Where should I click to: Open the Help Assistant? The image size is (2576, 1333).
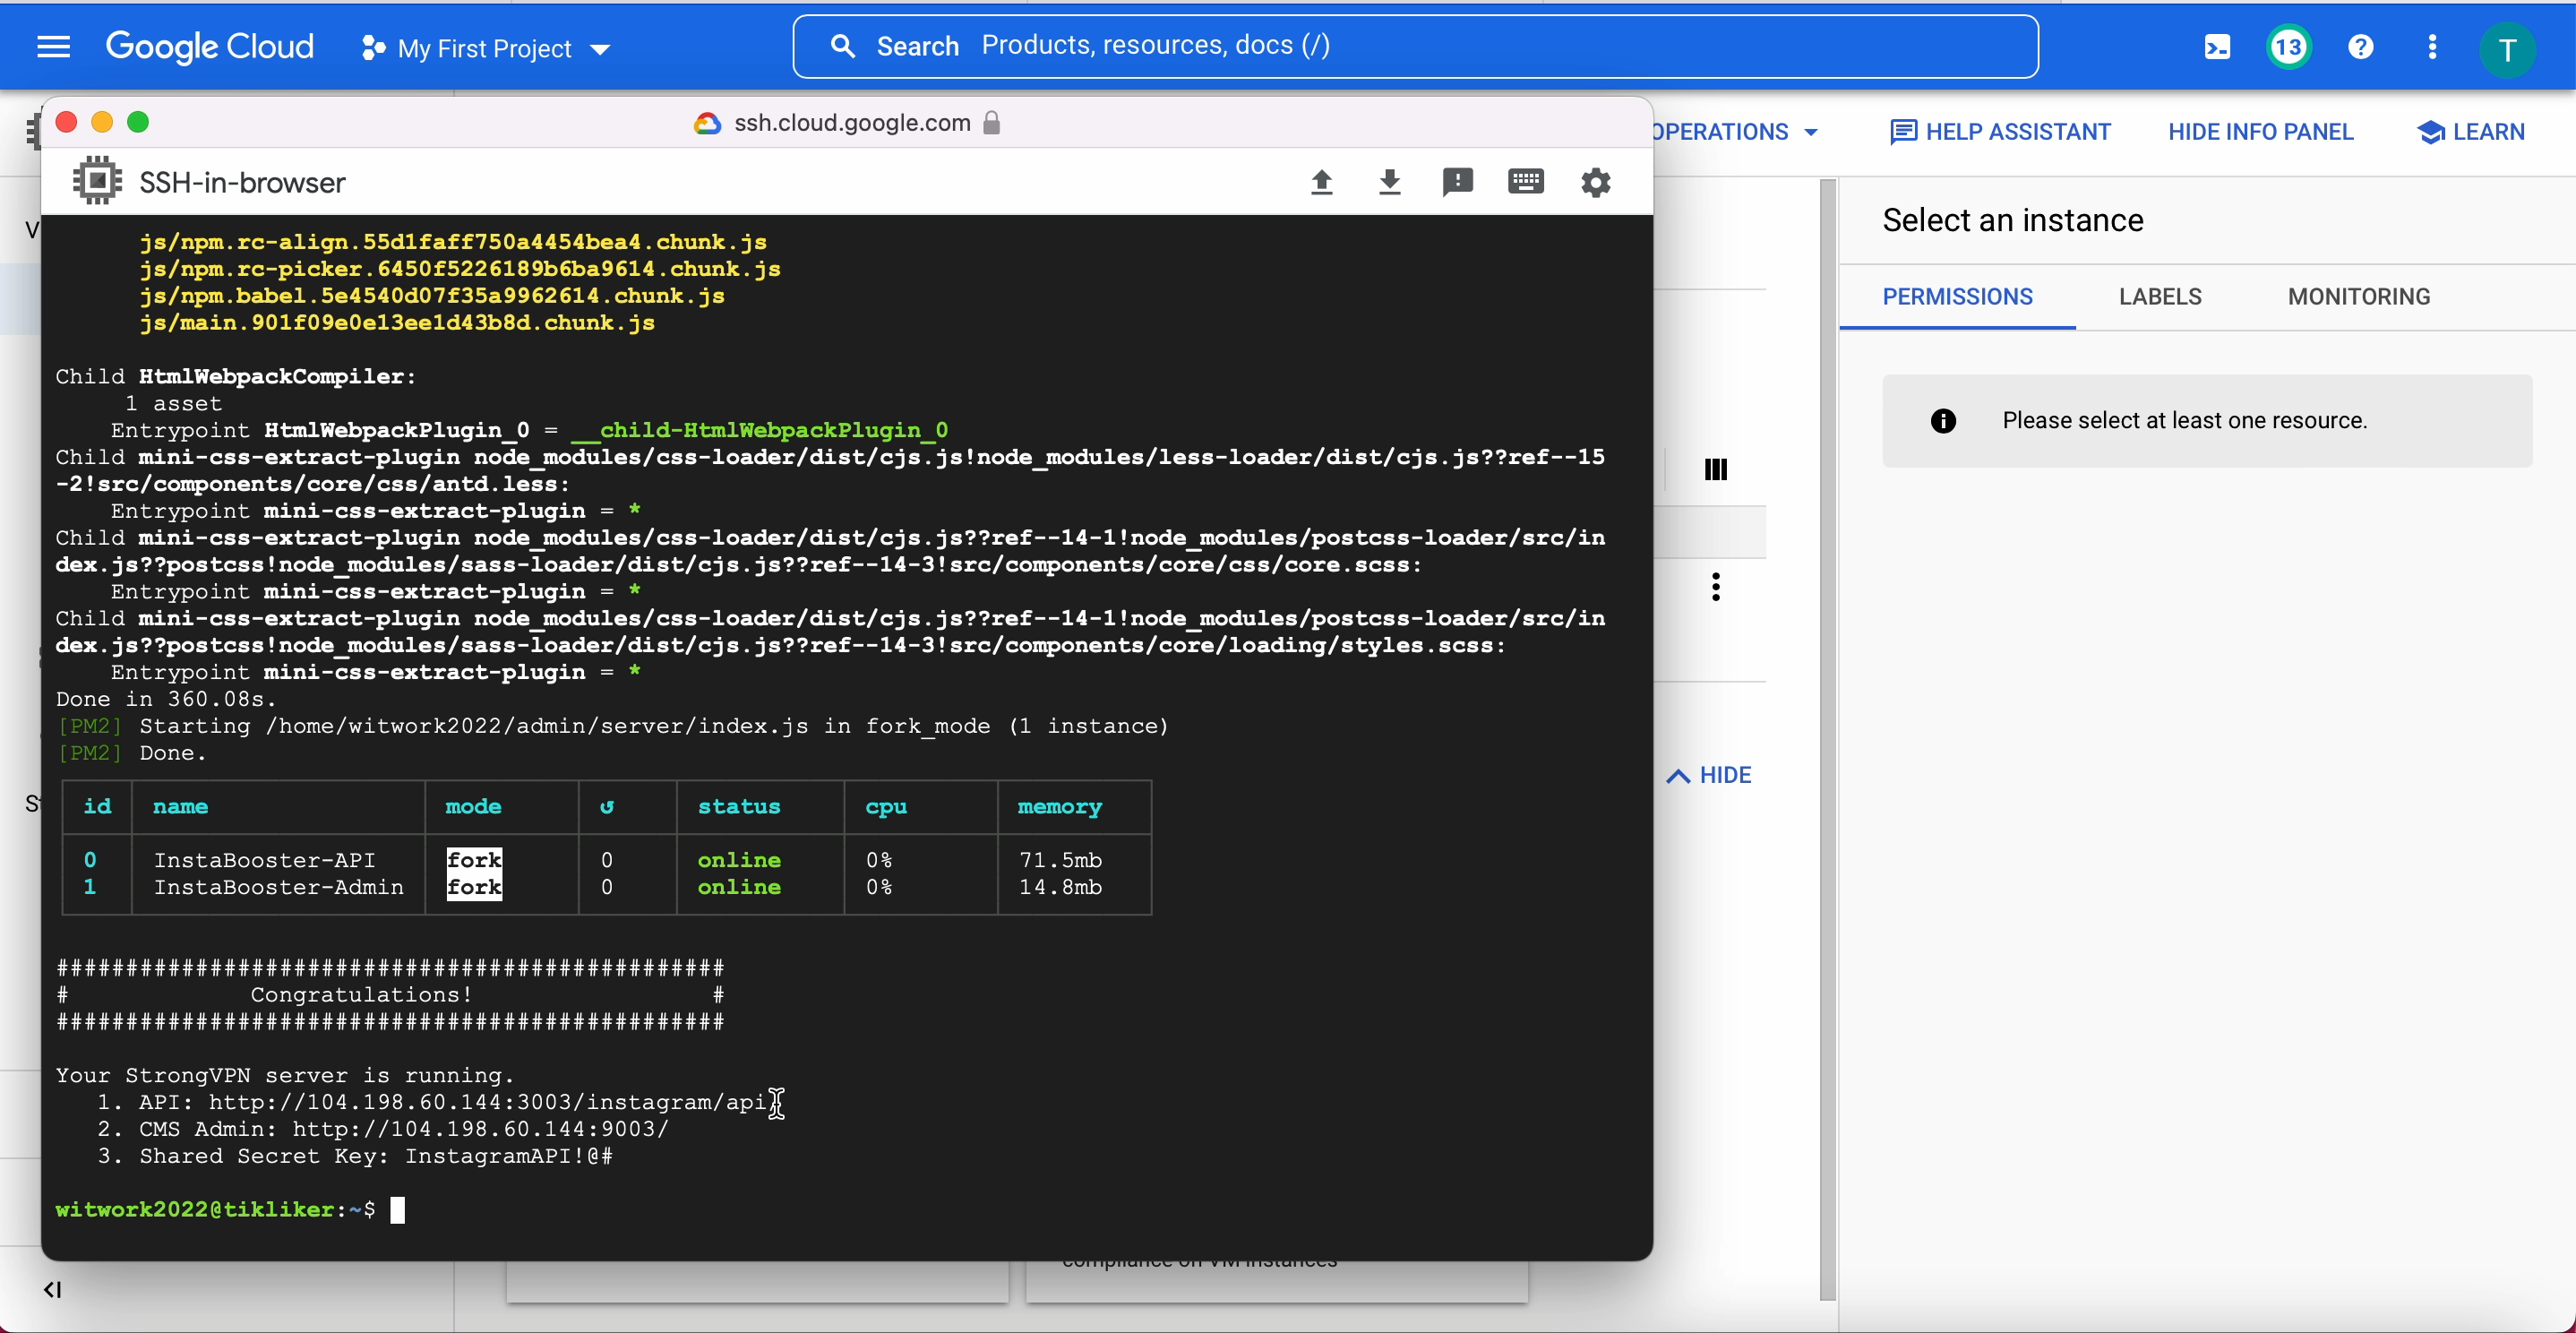coord(2000,132)
